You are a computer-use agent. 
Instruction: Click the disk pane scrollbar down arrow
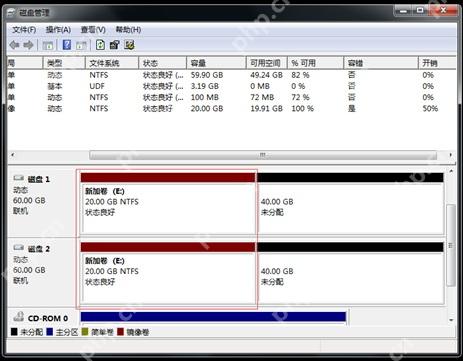click(451, 320)
